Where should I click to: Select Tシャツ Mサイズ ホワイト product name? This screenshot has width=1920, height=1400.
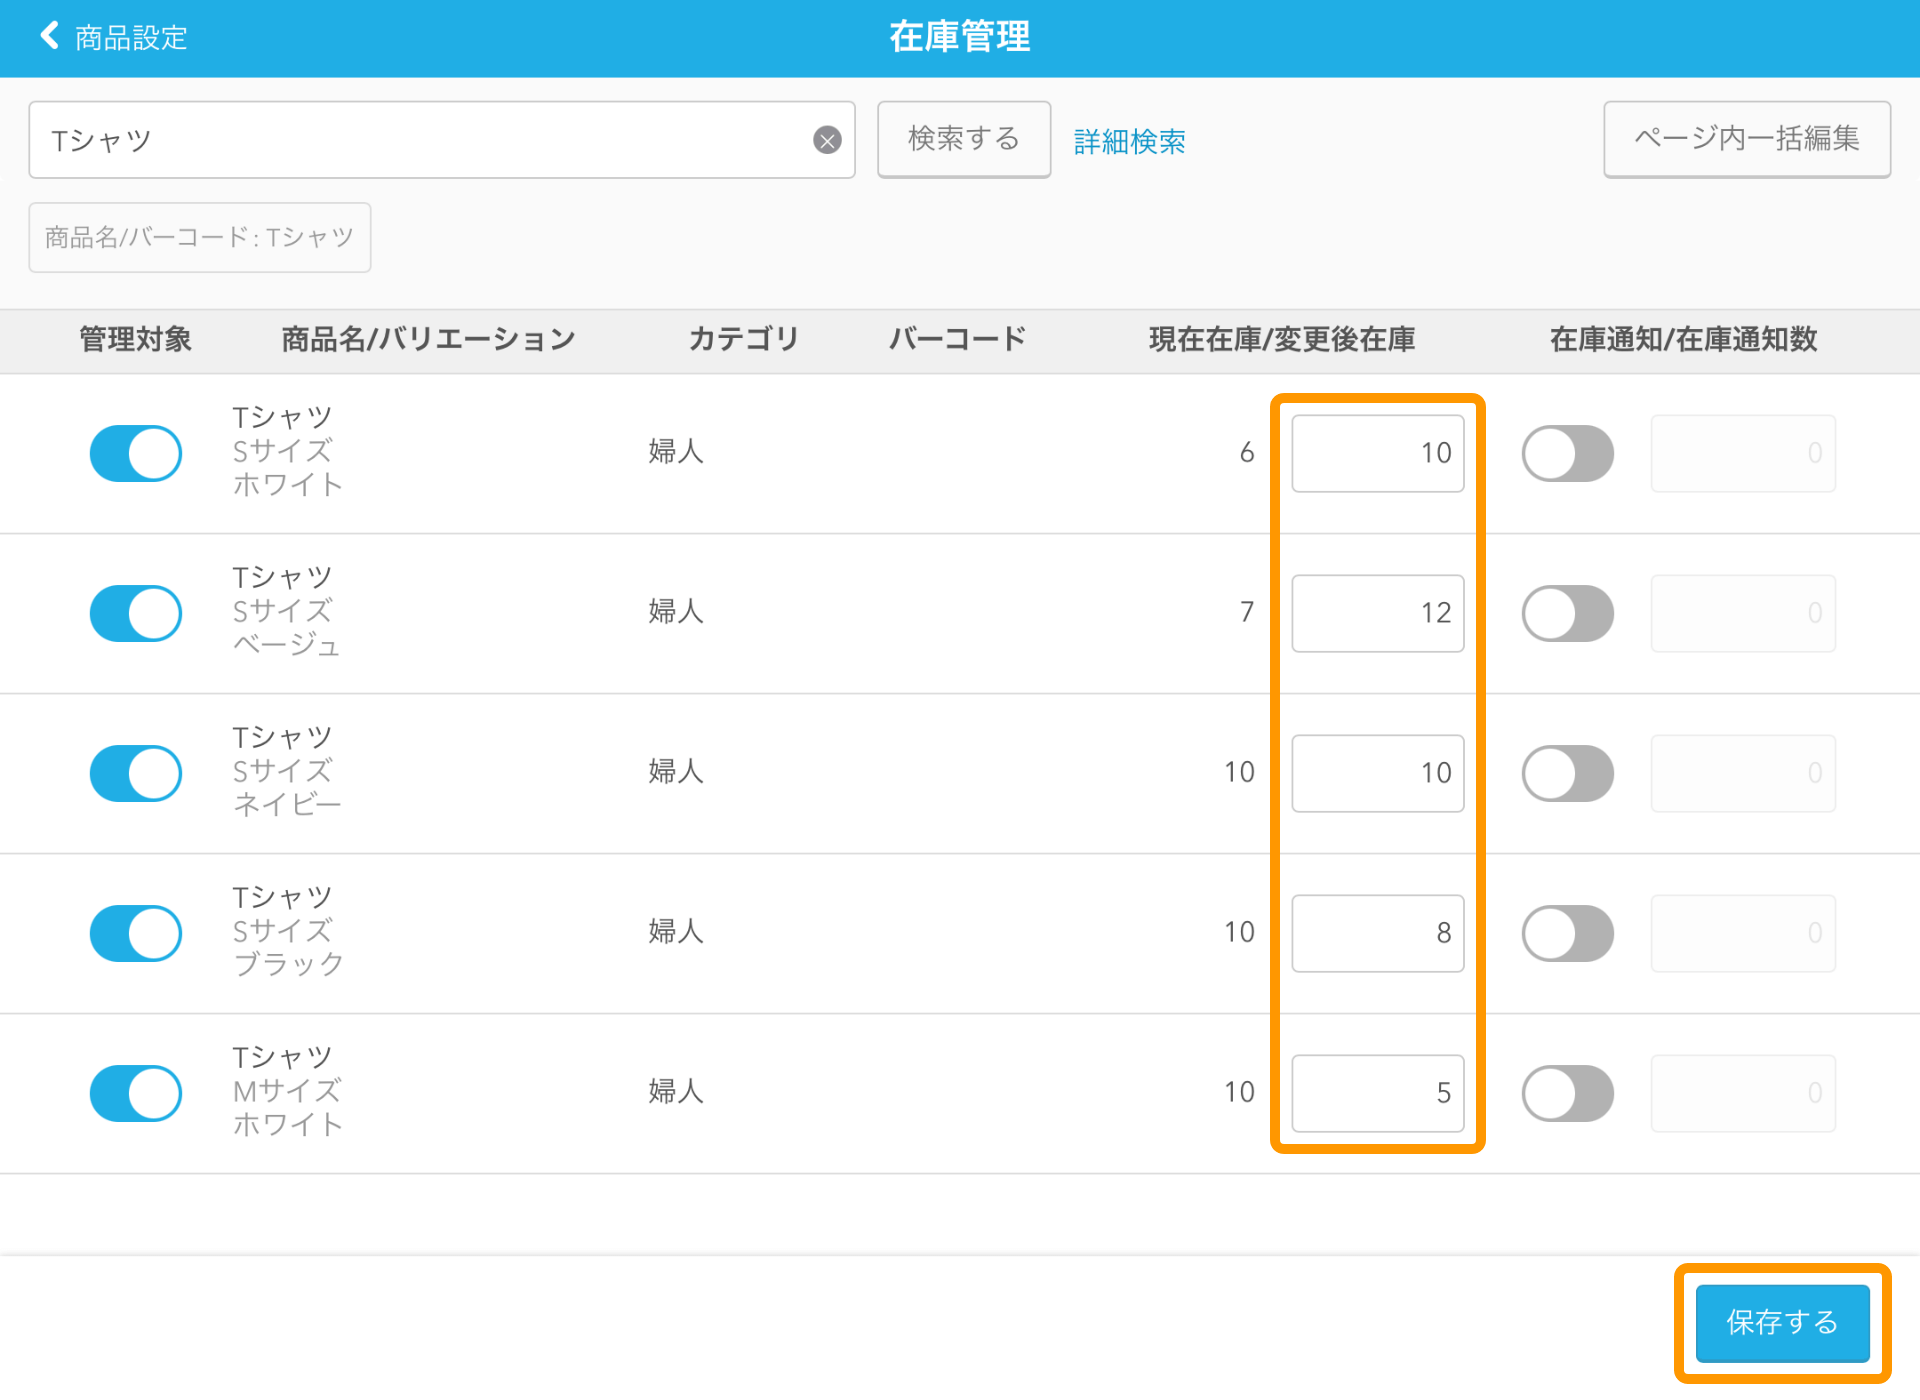click(288, 1091)
